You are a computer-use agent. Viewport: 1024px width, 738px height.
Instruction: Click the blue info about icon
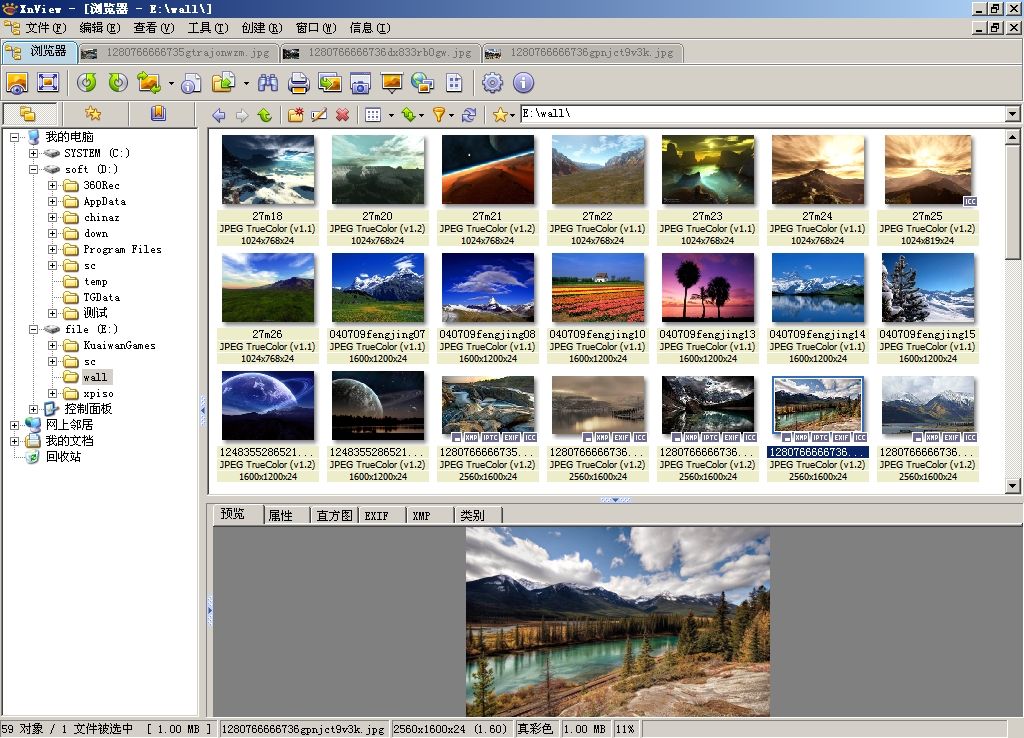(x=523, y=83)
